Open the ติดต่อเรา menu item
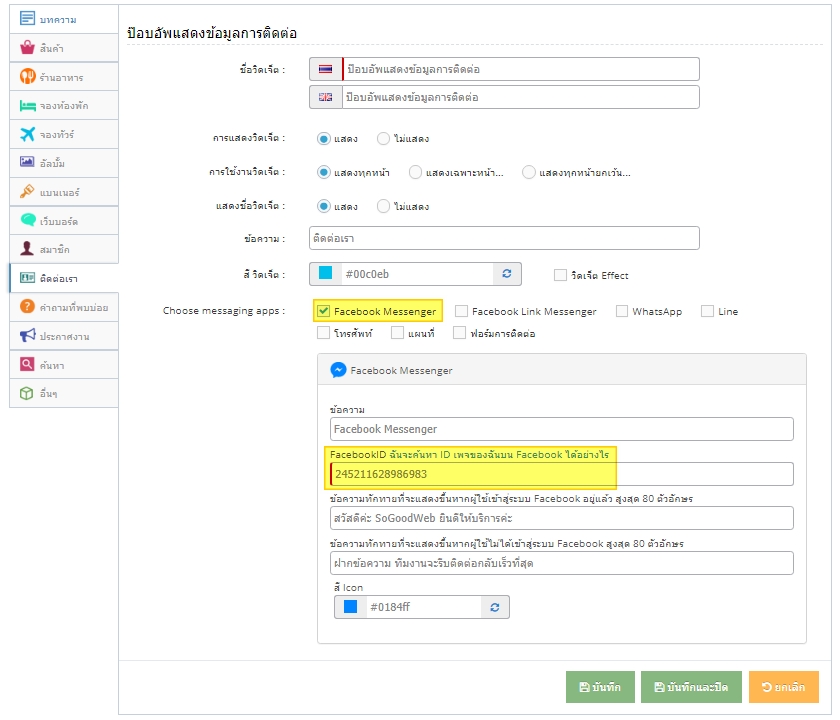 (64, 278)
